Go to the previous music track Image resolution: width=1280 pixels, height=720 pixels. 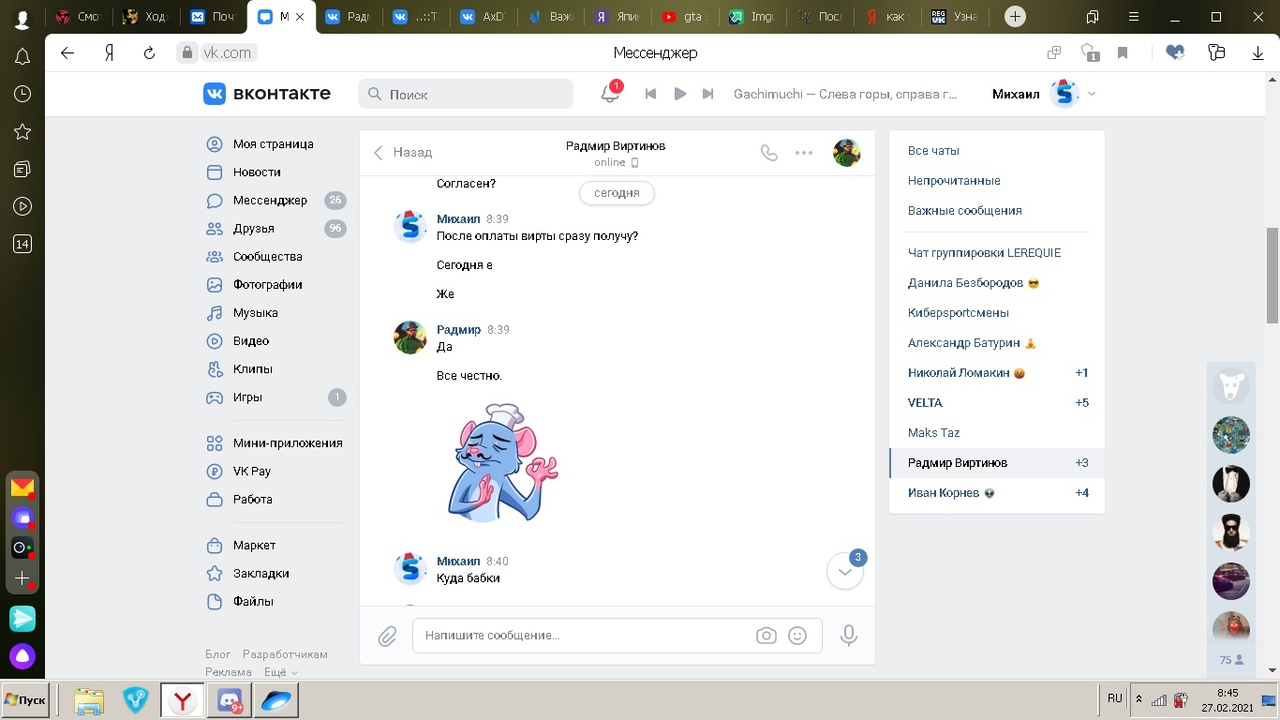coord(651,94)
